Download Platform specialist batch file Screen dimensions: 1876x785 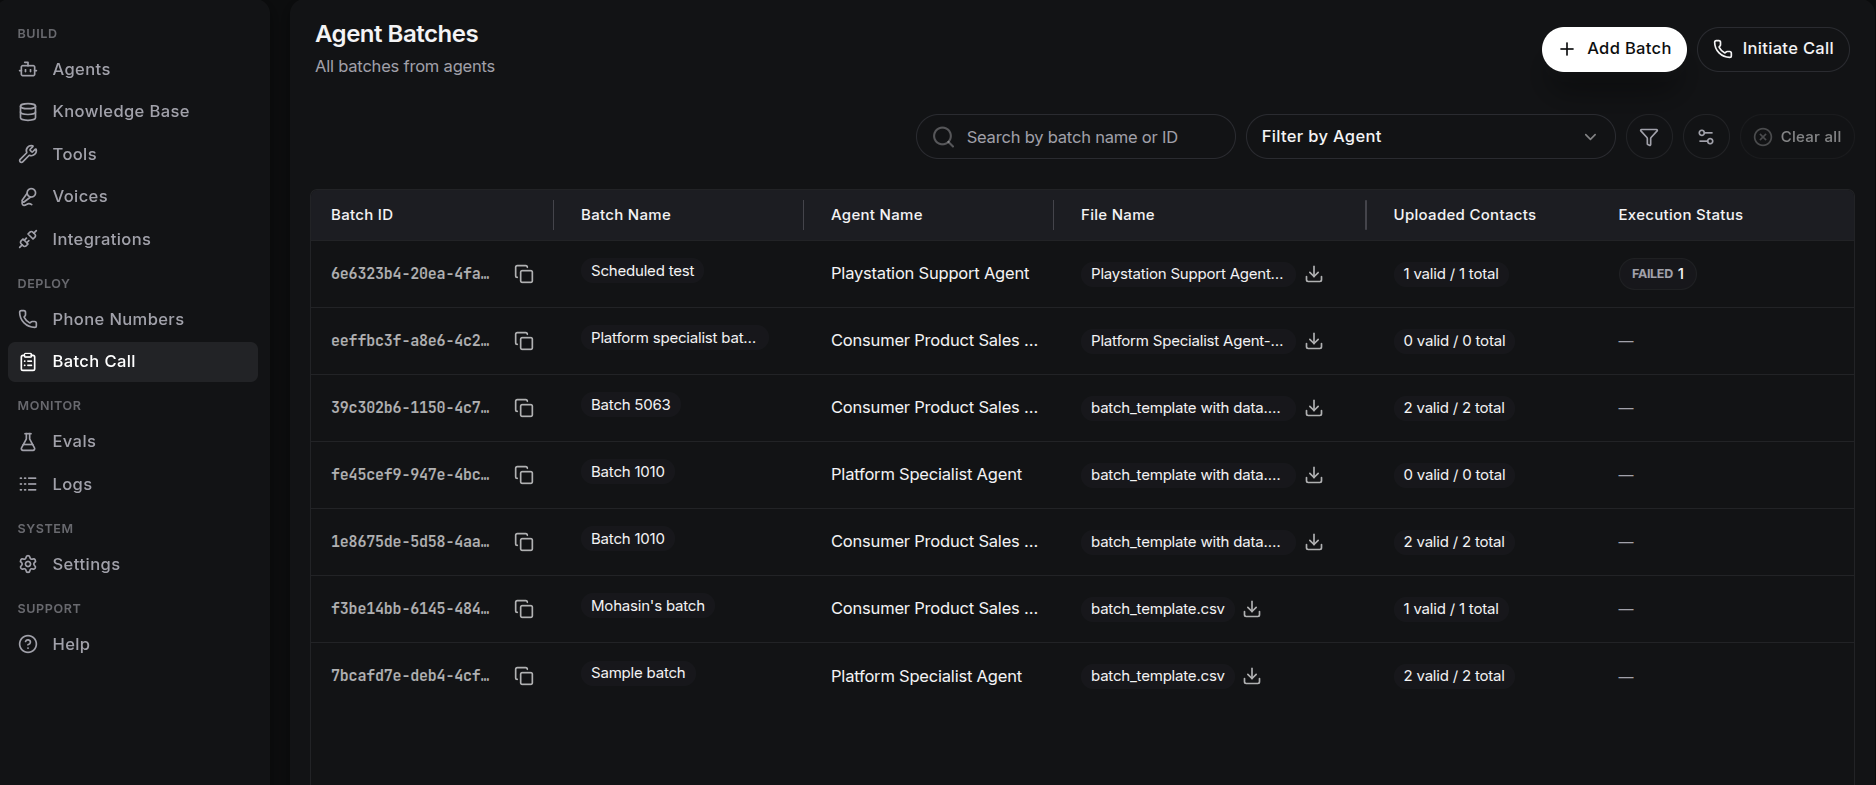(x=1314, y=341)
